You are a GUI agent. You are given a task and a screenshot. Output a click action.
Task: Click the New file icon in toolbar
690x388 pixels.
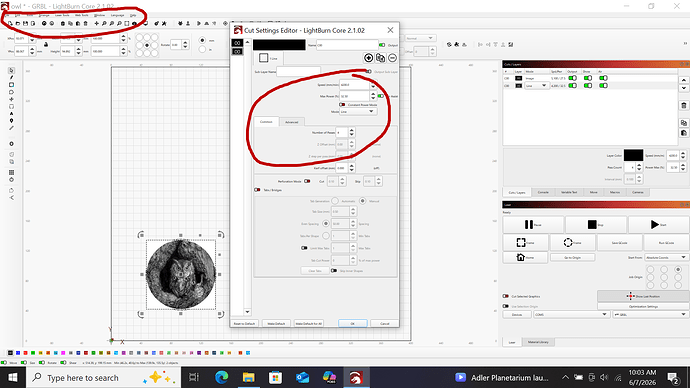(x=10, y=23)
